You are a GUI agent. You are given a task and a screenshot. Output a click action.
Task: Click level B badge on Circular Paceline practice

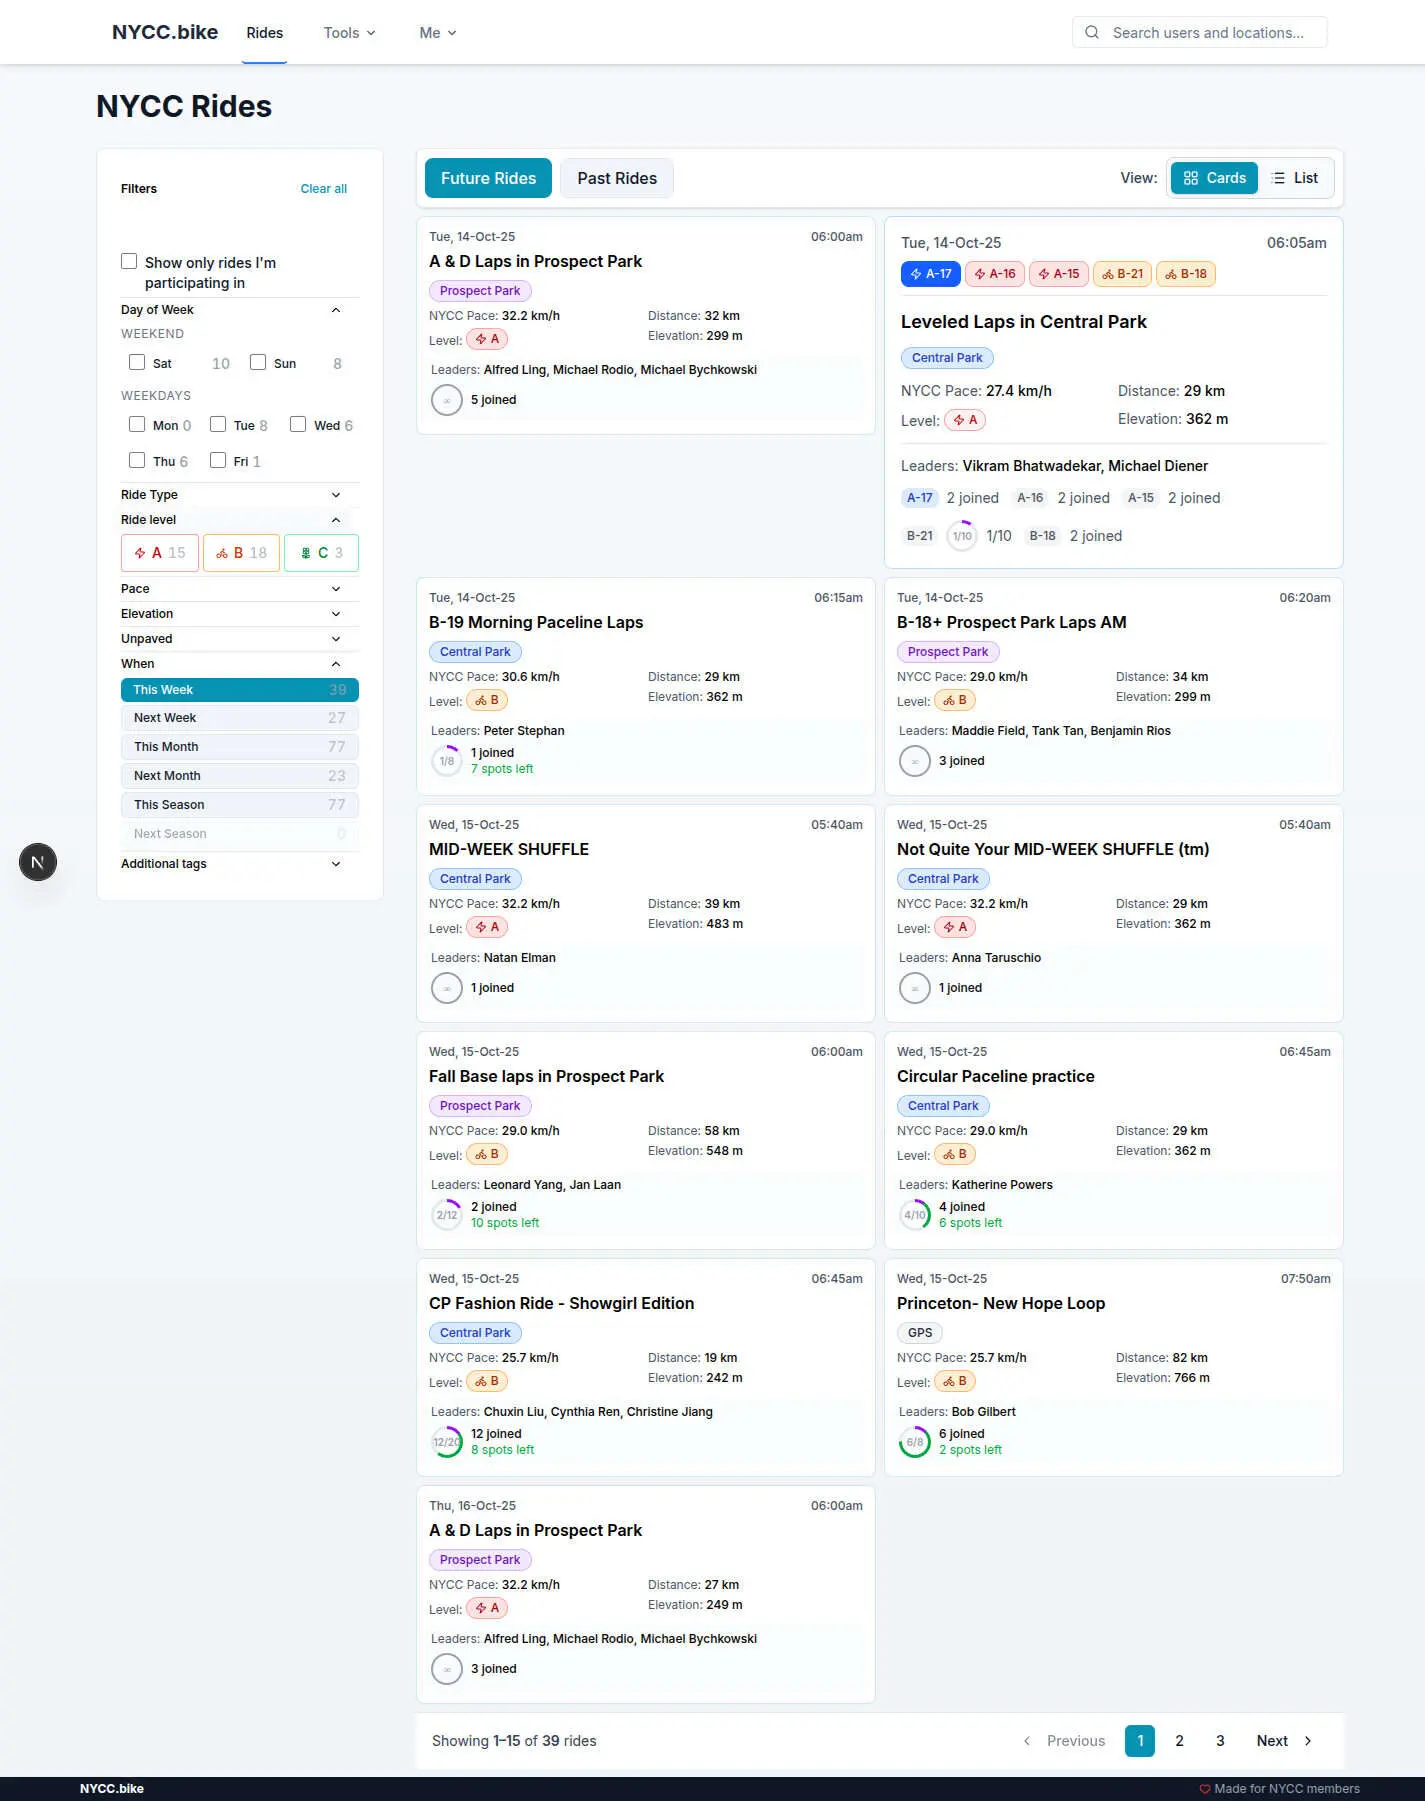tap(955, 1154)
